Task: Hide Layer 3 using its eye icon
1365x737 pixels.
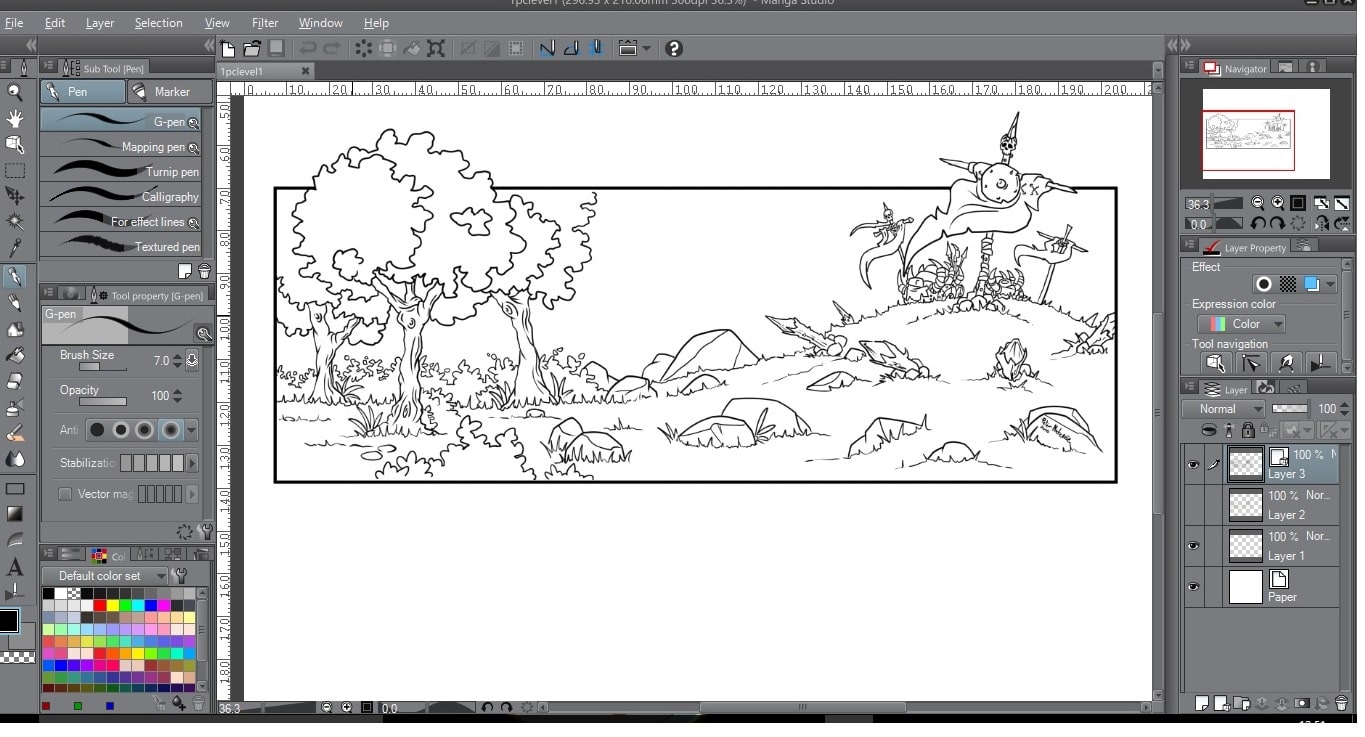Action: click(1192, 465)
